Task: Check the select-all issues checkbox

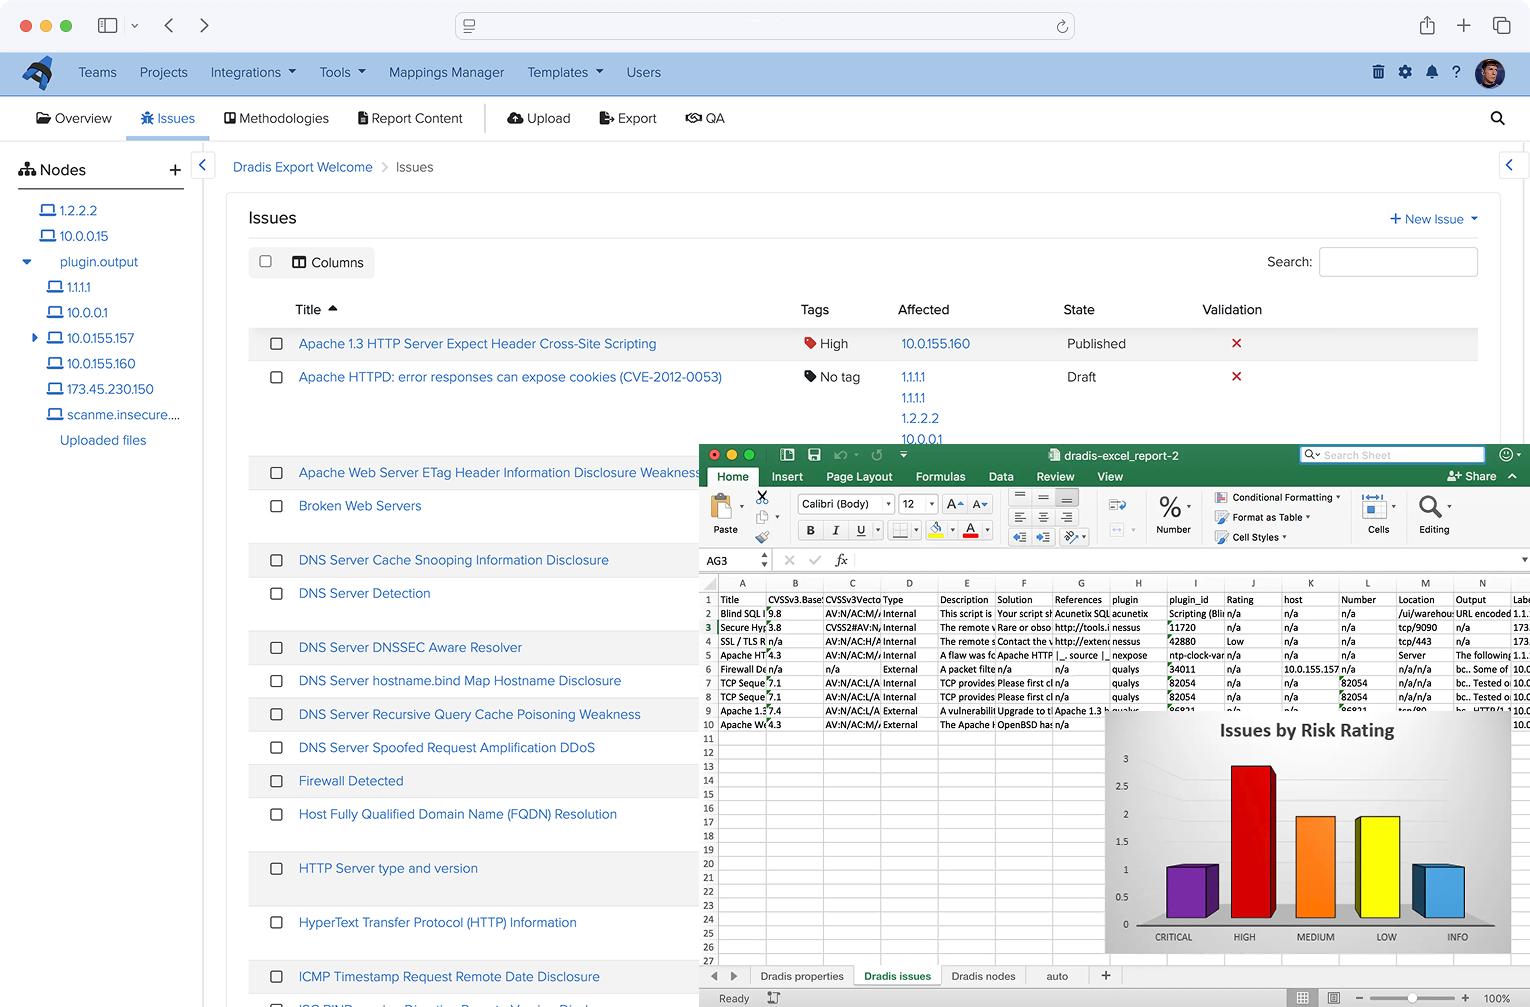Action: click(x=265, y=261)
